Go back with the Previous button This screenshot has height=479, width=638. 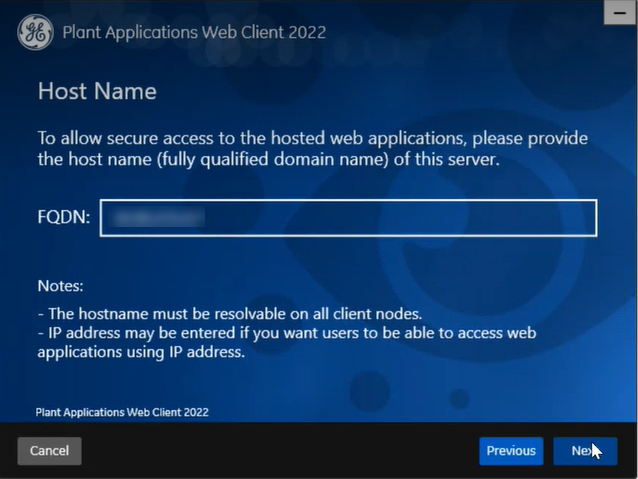[511, 451]
